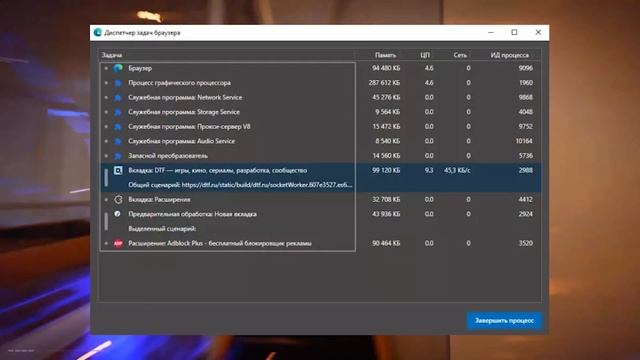Click the puzzle icon beside Процесс графического процессора
This screenshot has width=640, height=360.
pos(118,83)
